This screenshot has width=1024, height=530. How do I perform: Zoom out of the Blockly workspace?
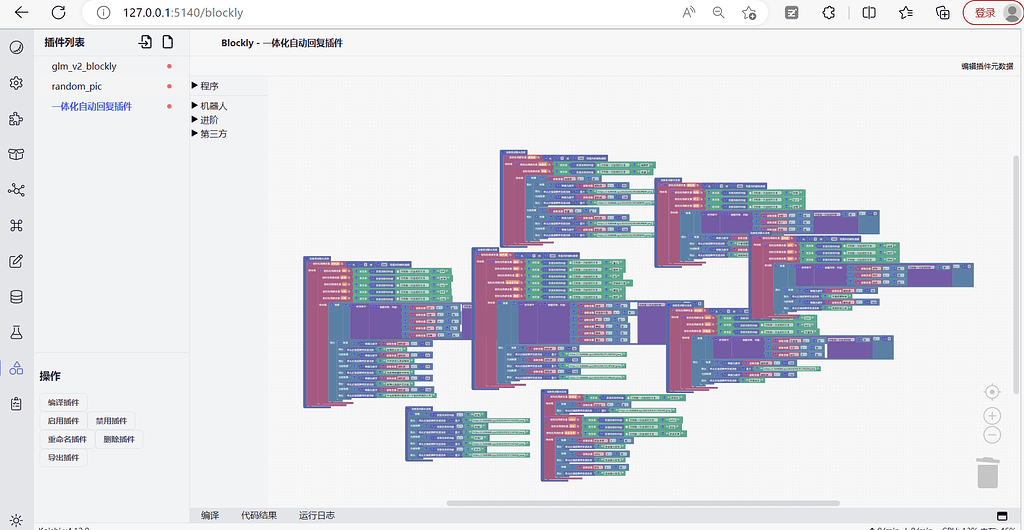click(x=992, y=435)
